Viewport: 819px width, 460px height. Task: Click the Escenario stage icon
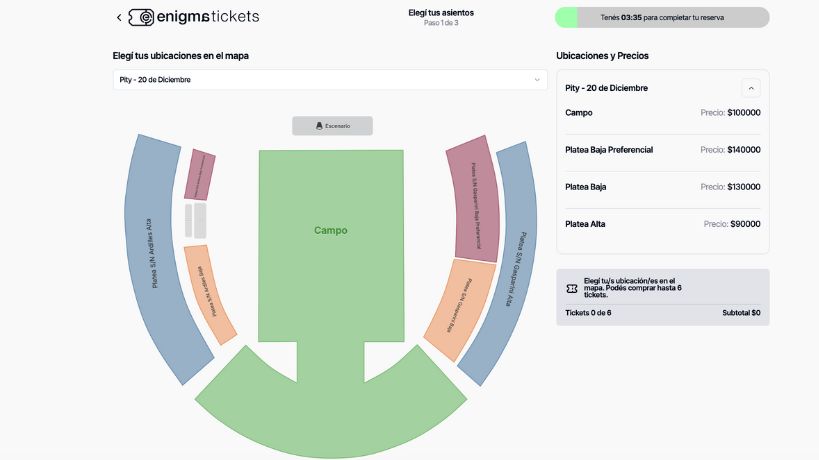pos(319,126)
